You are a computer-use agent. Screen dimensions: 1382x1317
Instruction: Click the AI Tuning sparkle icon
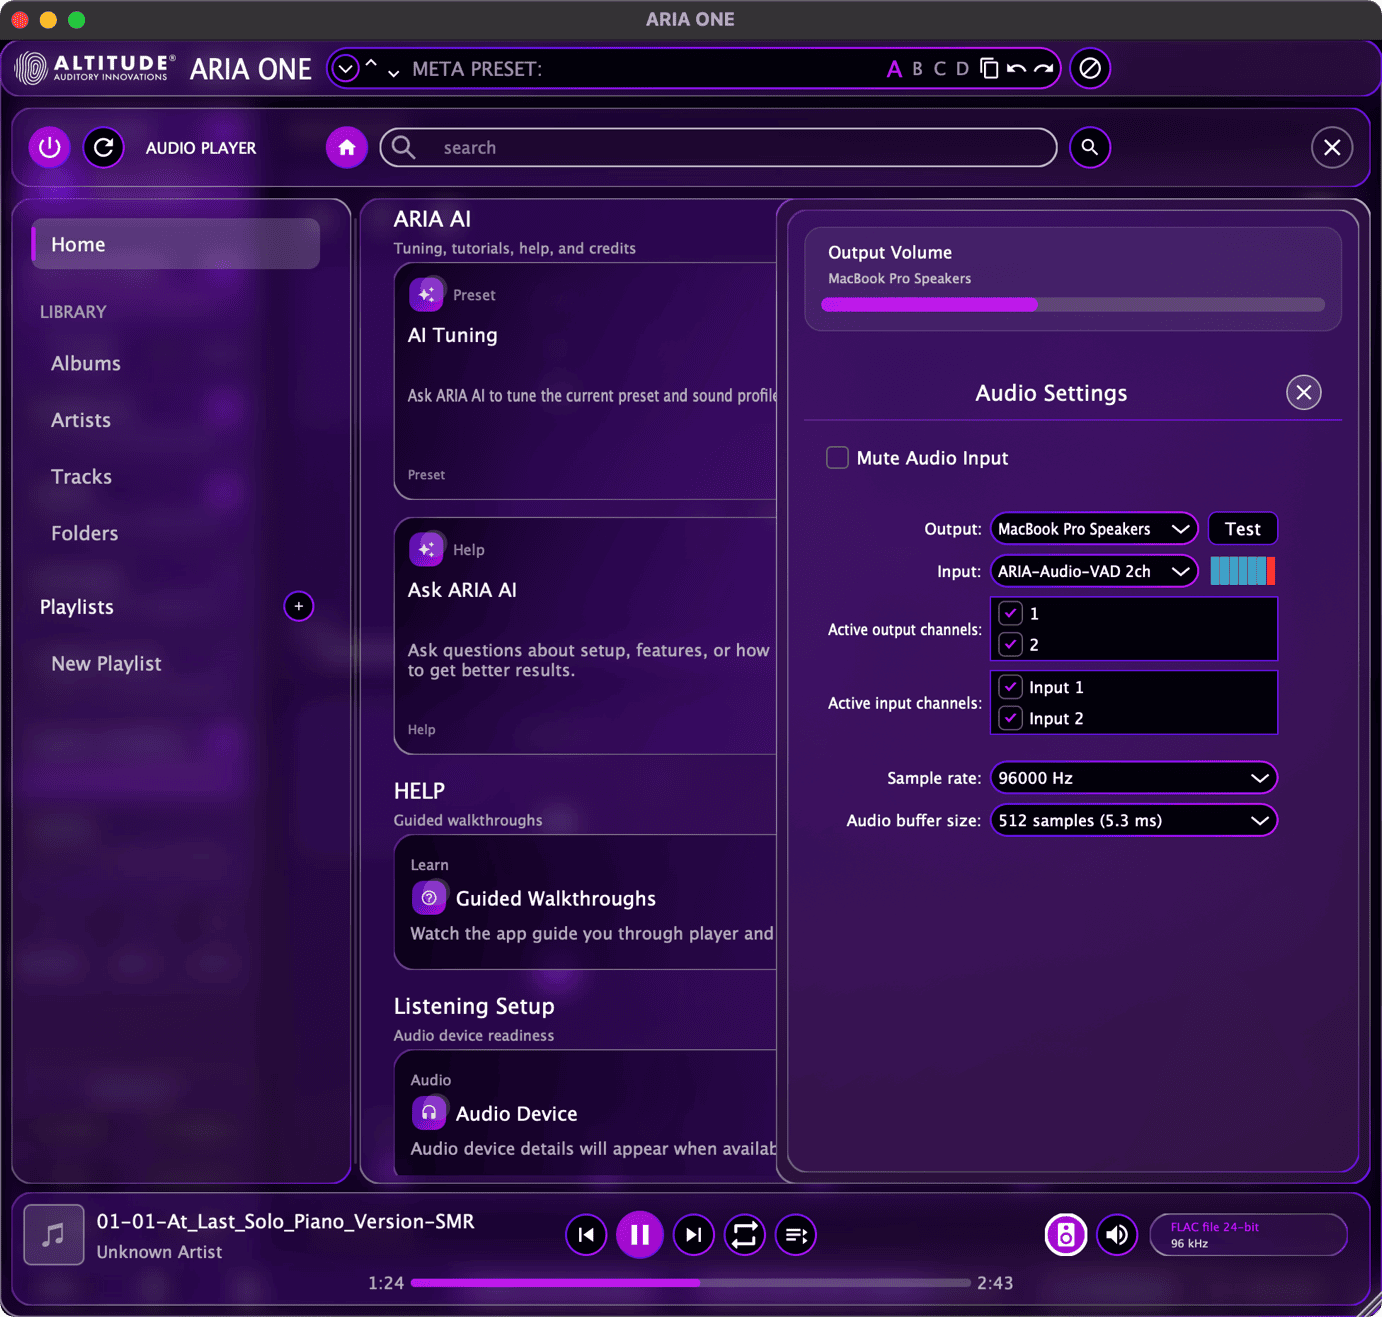(x=426, y=294)
